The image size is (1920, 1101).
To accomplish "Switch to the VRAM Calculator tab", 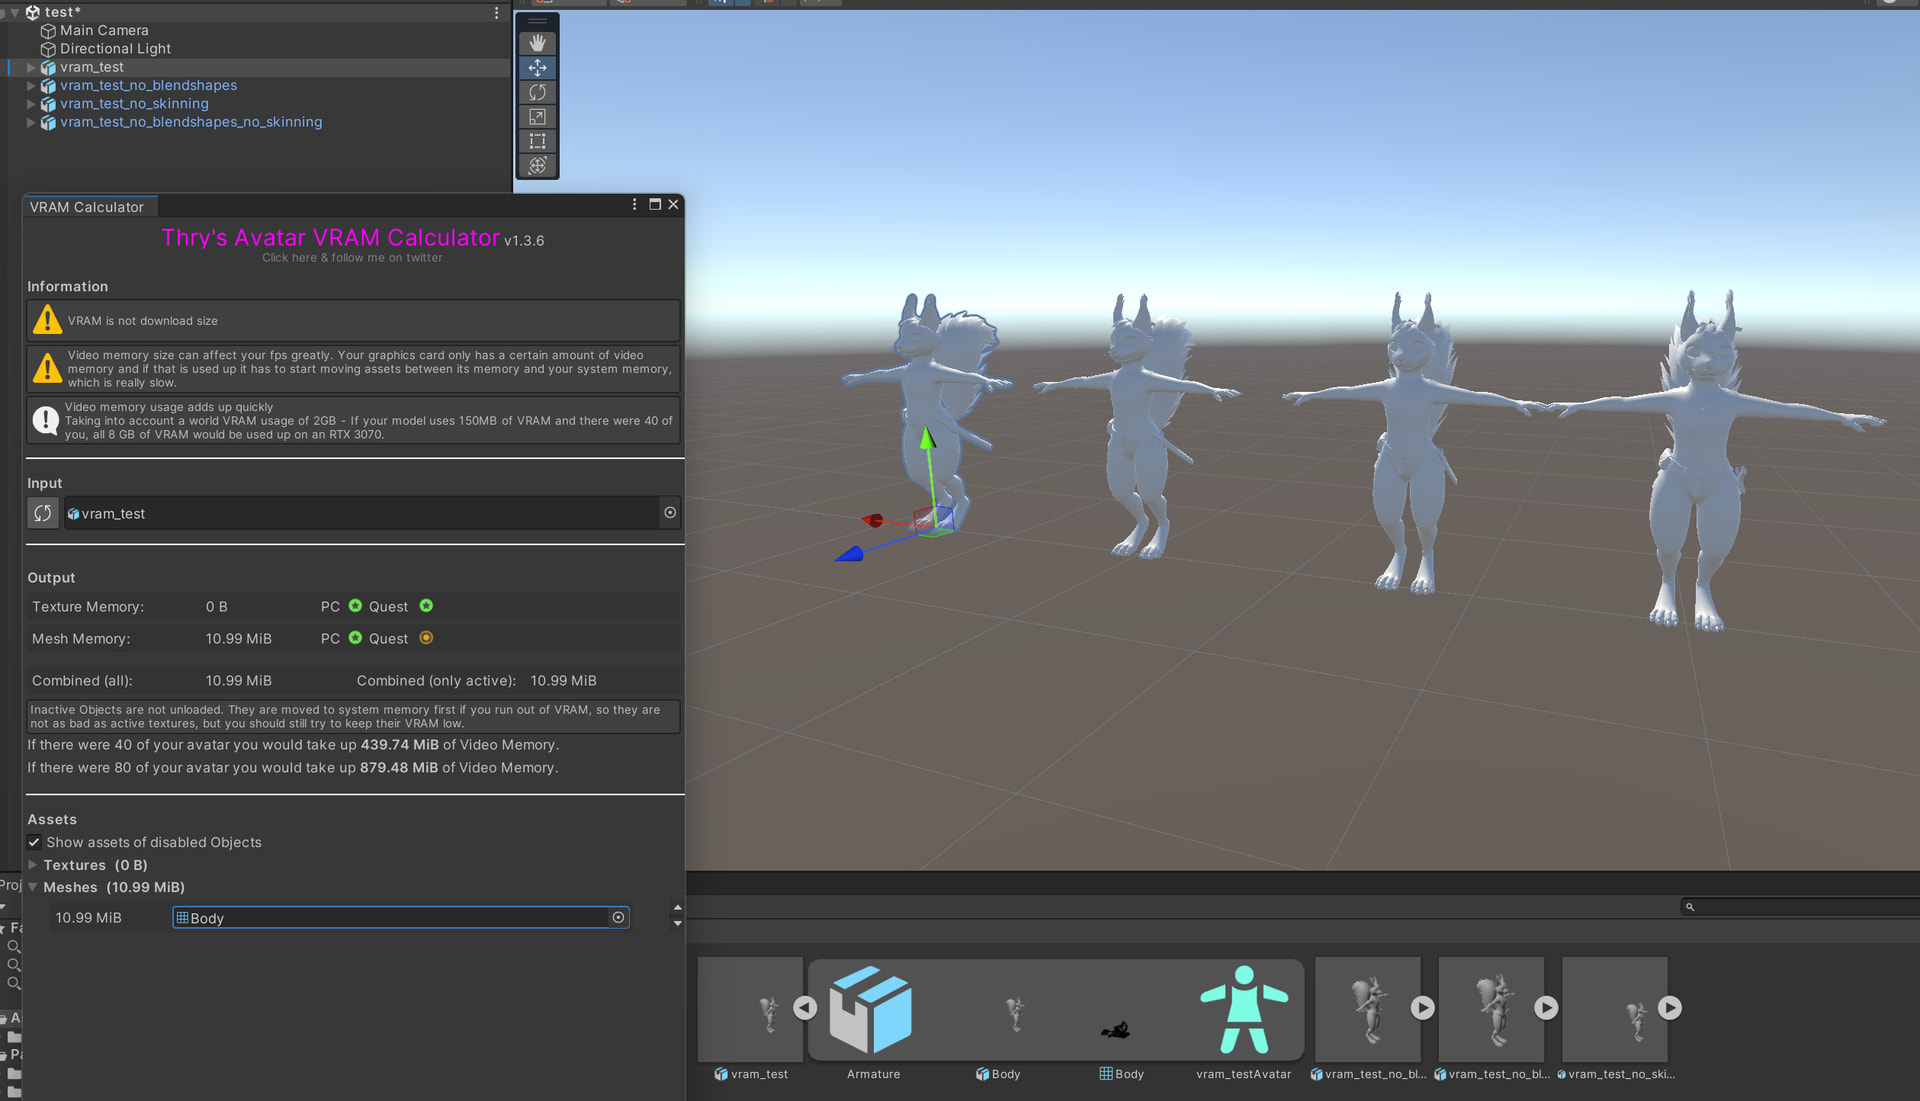I will [87, 207].
